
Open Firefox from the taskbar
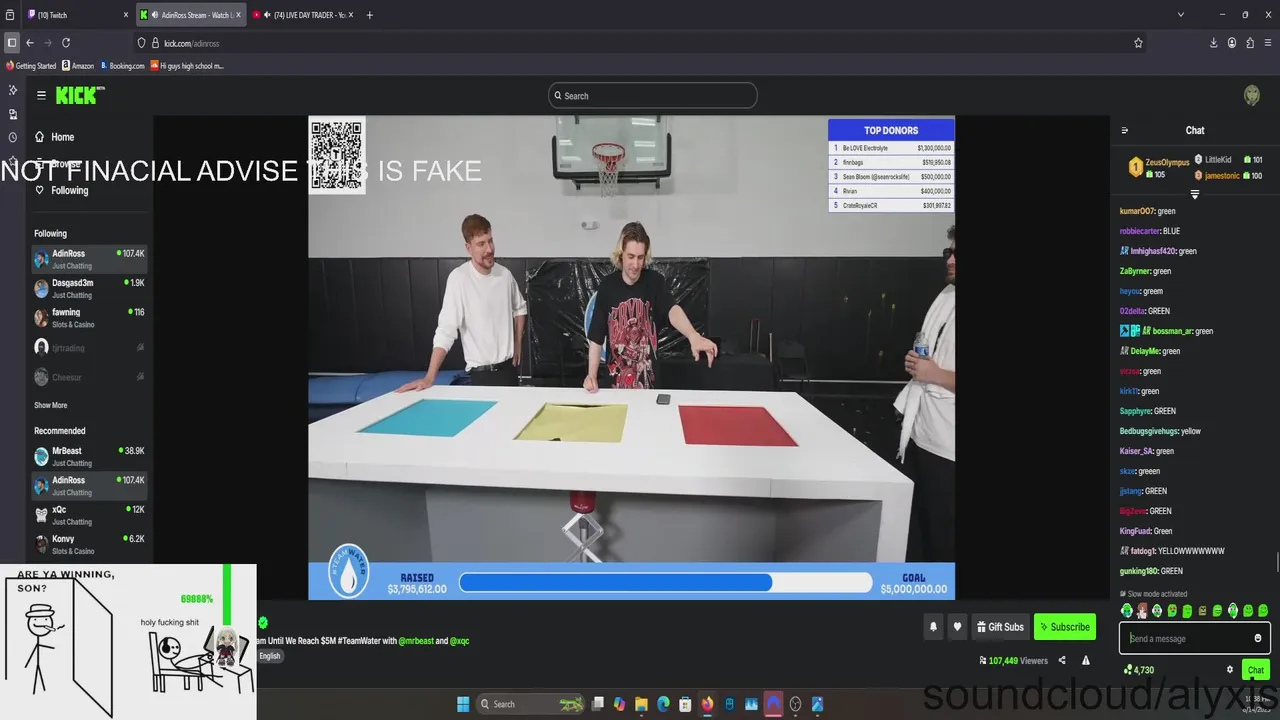click(x=708, y=704)
